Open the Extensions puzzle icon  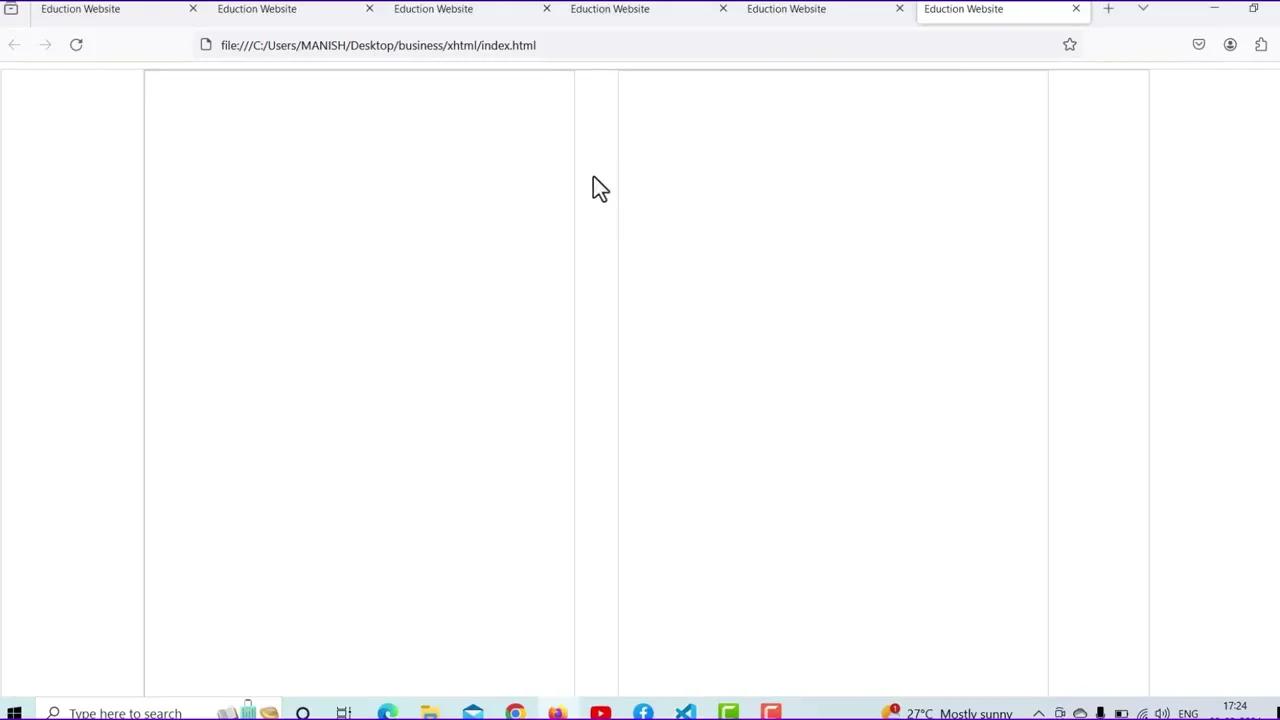coord(1260,45)
